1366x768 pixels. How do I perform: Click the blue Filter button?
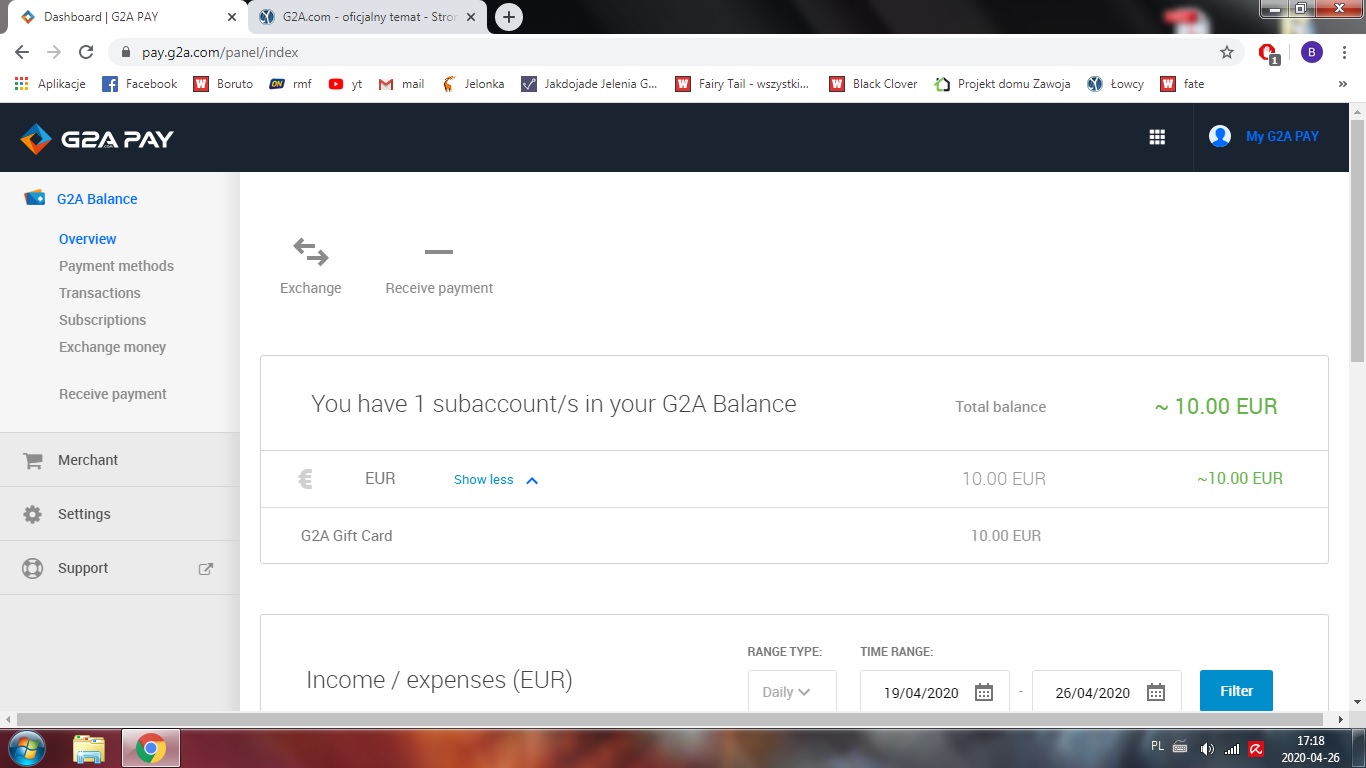(1236, 691)
